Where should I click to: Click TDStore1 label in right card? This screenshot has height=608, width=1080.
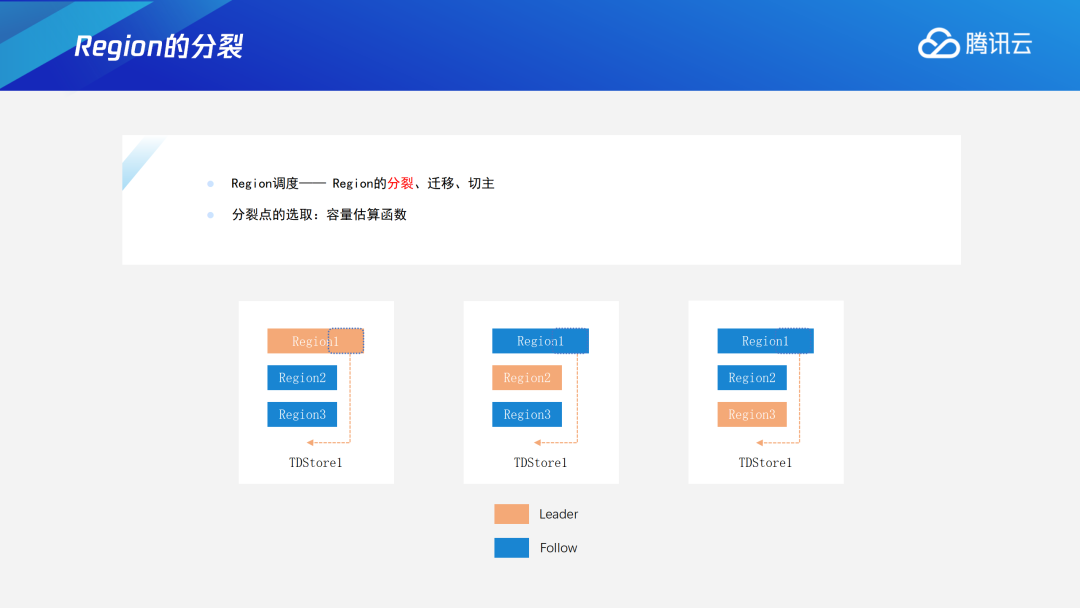765,463
